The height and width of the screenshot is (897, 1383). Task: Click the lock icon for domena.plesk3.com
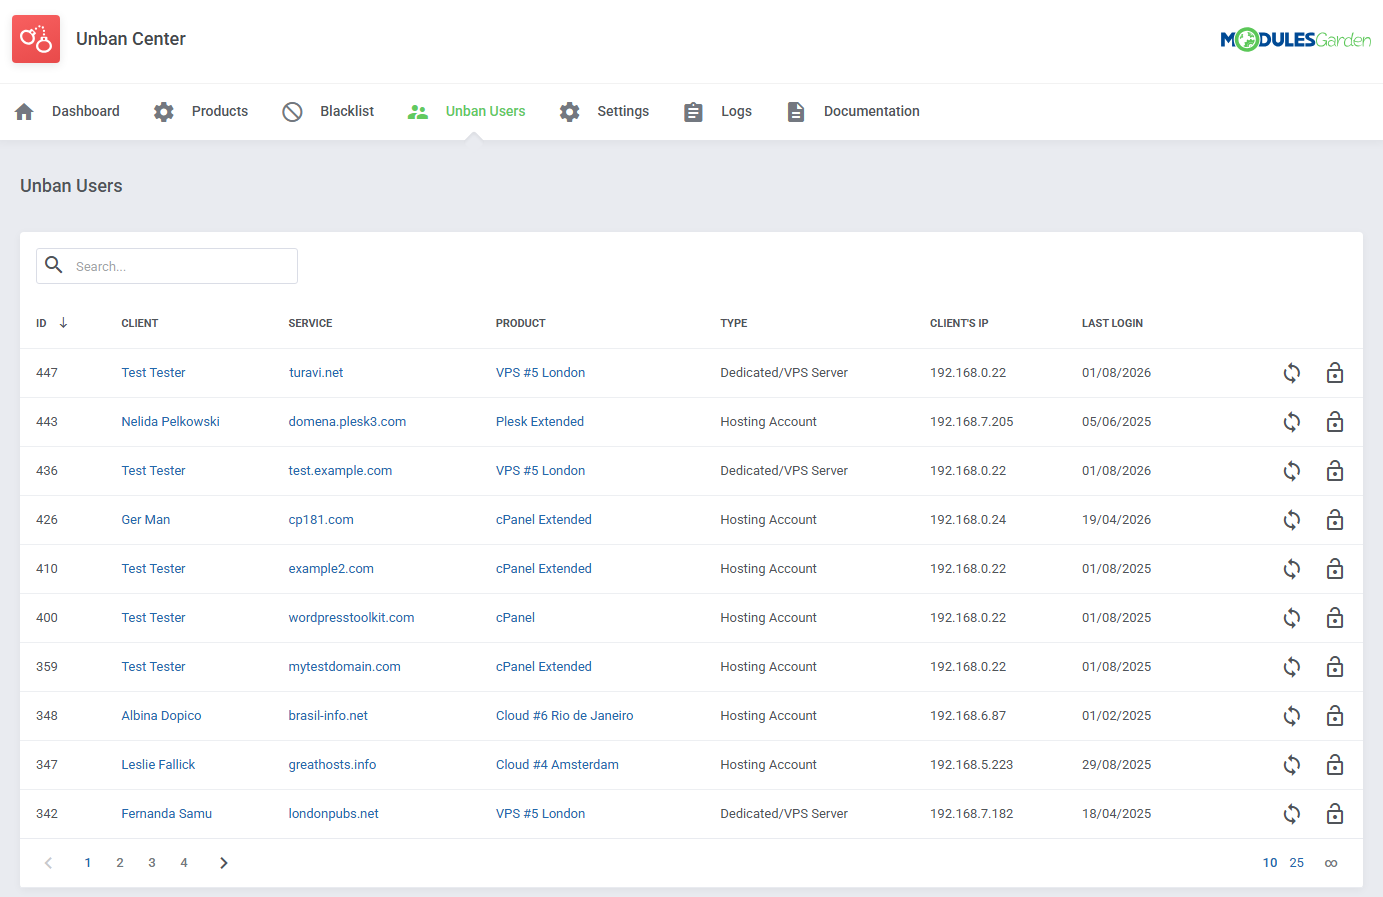[x=1335, y=421]
